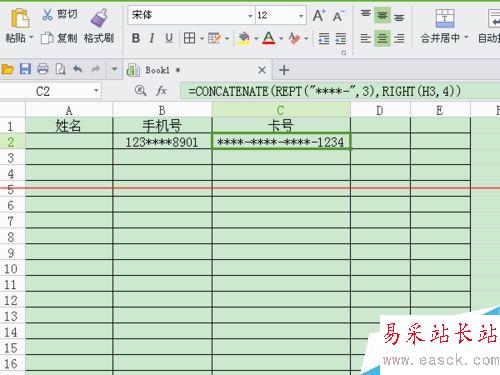Click the Merge and Center icon

tap(445, 18)
